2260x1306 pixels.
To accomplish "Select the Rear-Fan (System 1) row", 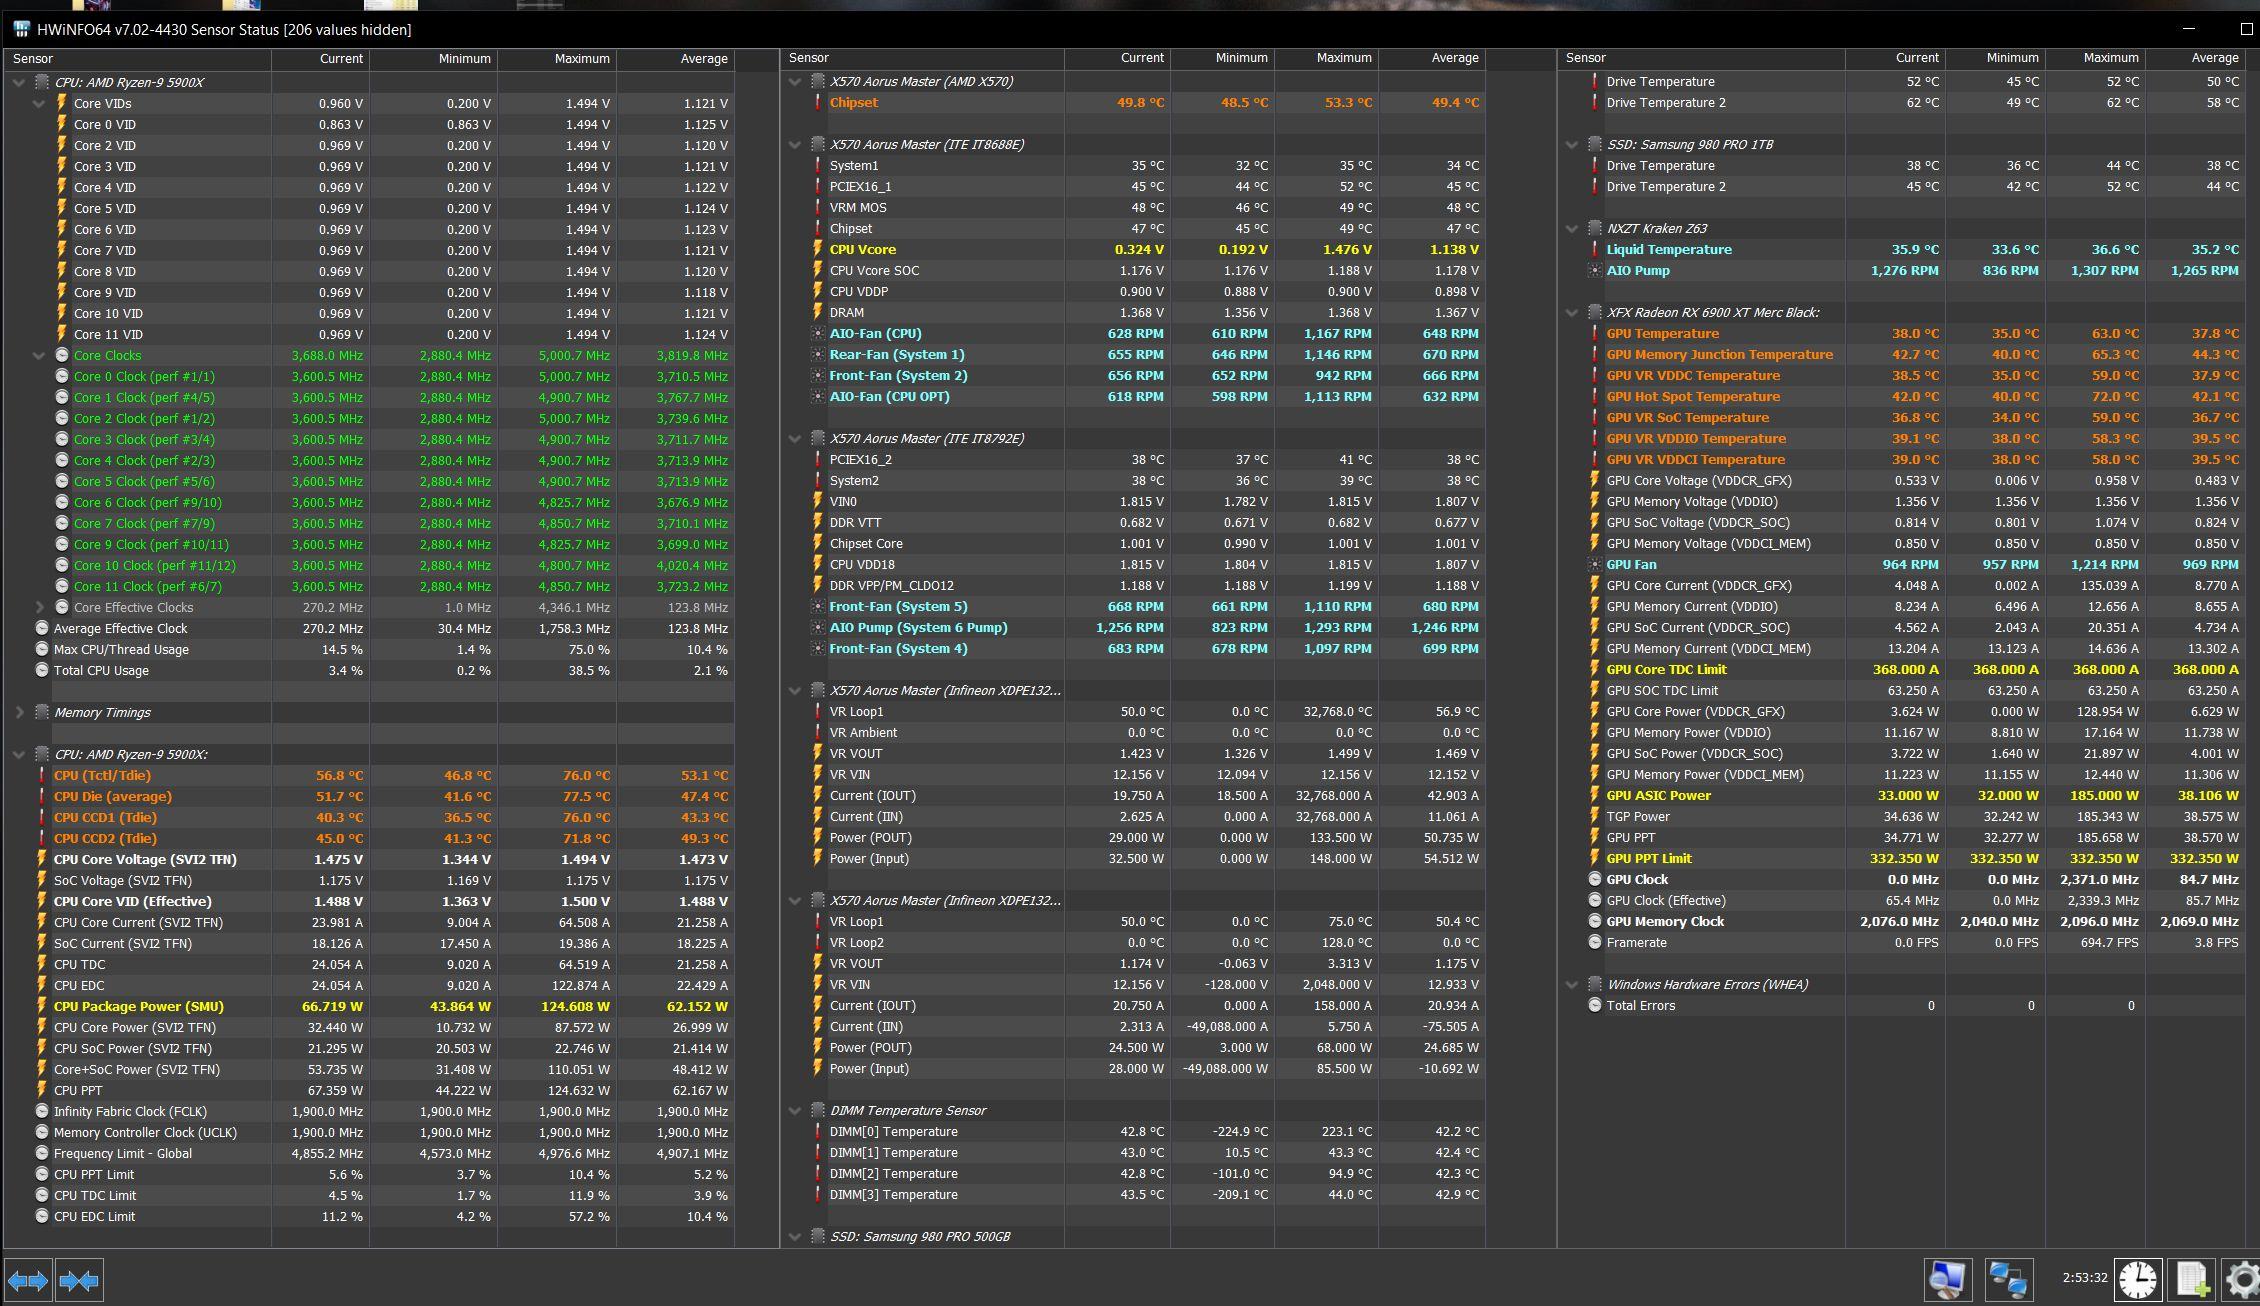I will 1133,354.
